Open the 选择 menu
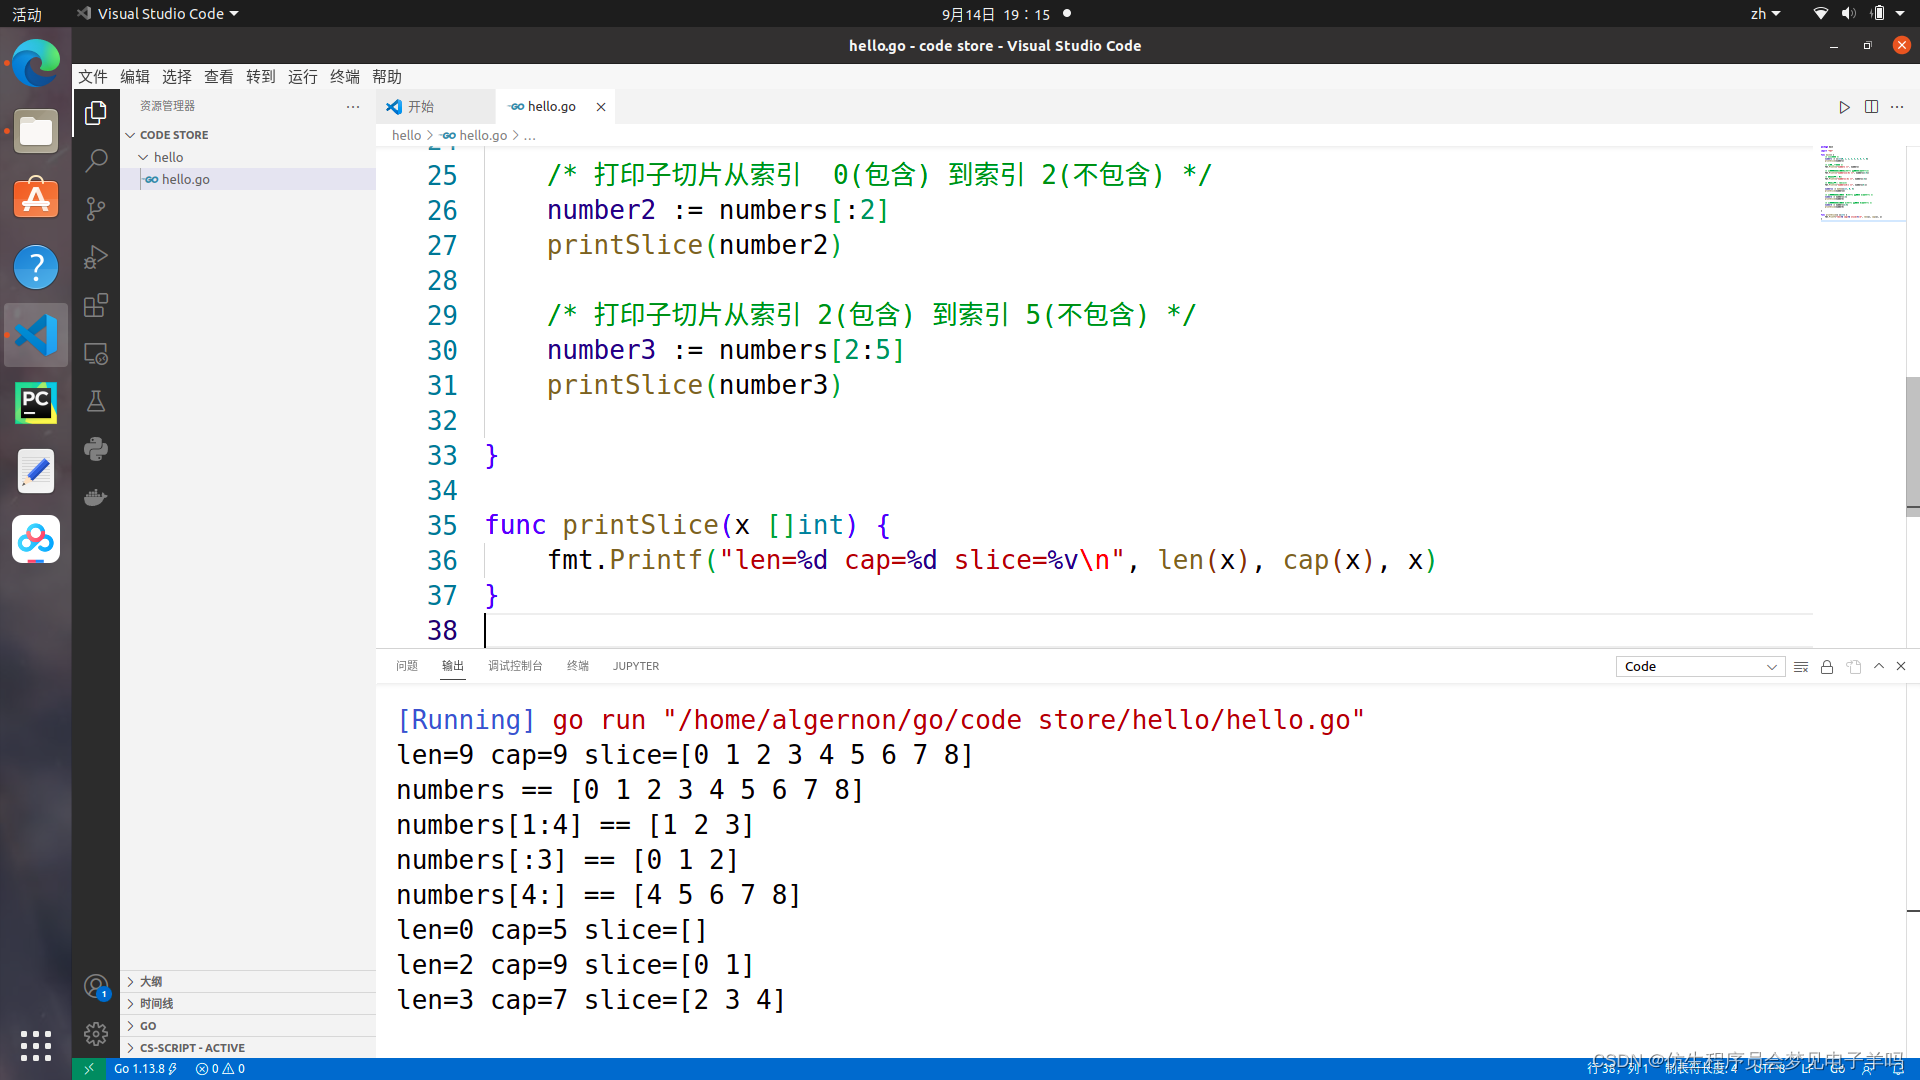This screenshot has height=1080, width=1920. pos(177,77)
